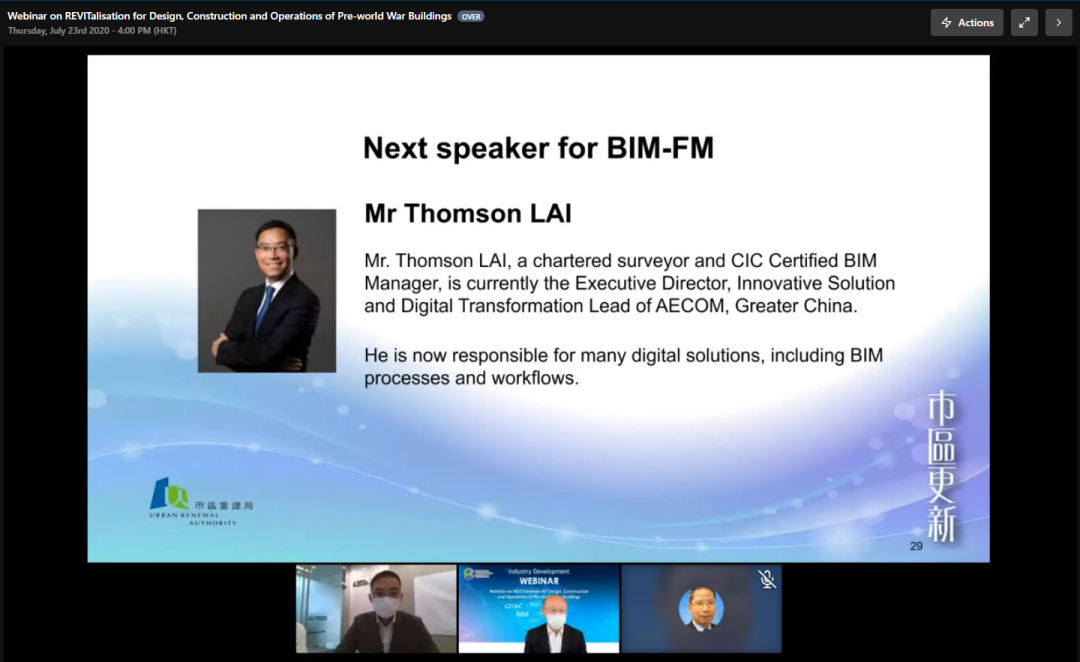Expand the side panel chevron arrow
Screen dimensions: 1080x662
pyautogui.click(x=1059, y=23)
